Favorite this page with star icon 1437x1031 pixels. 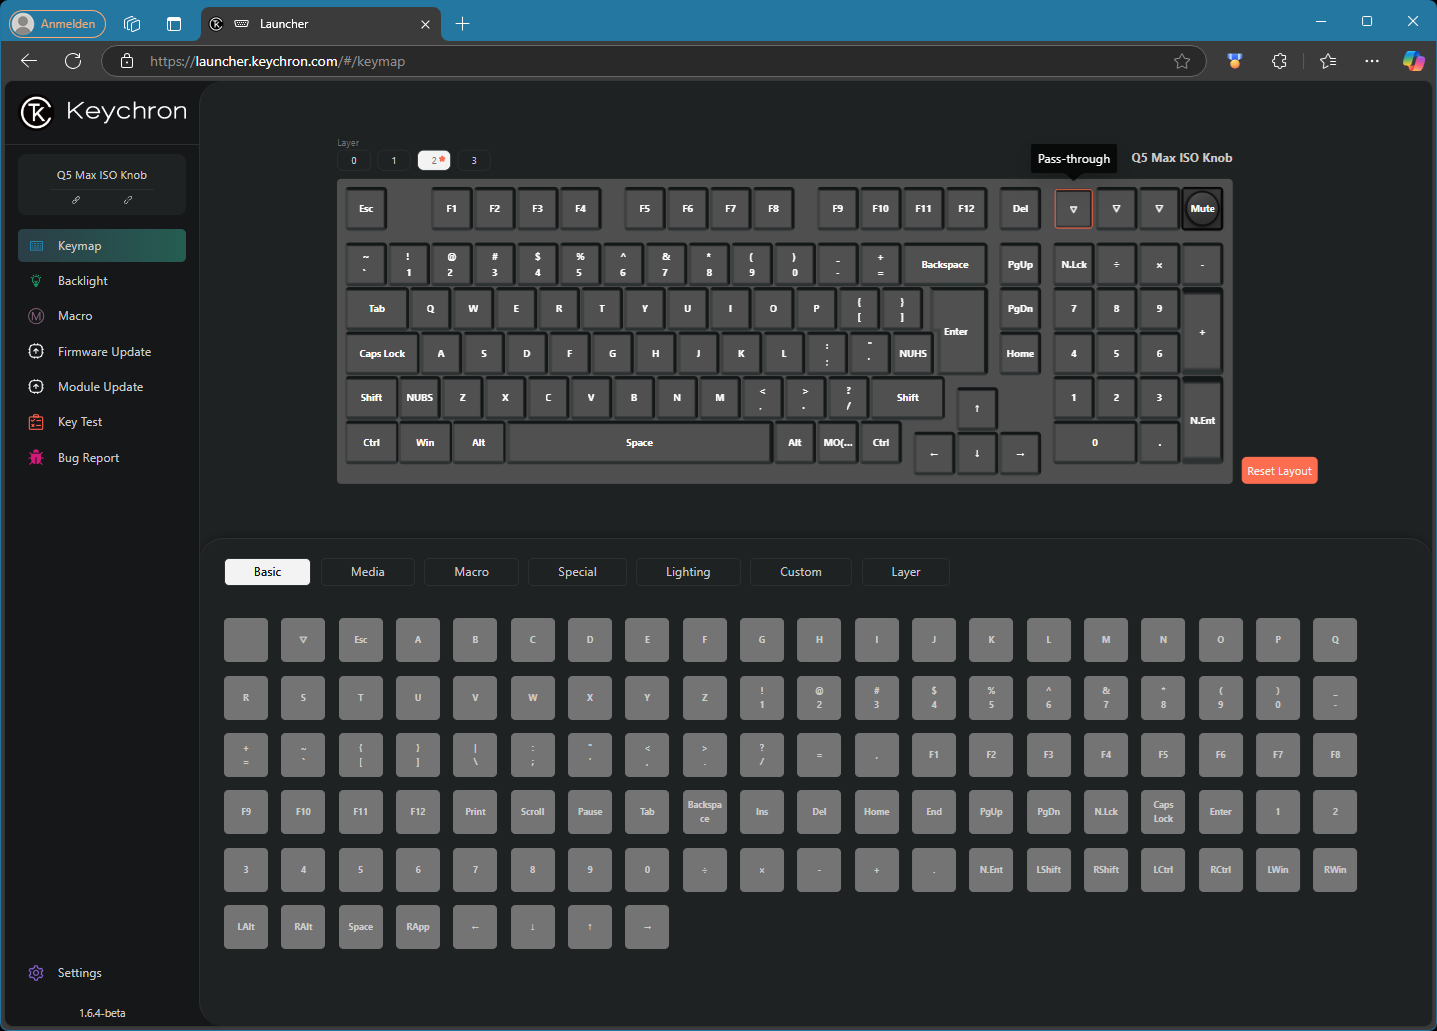tap(1182, 61)
